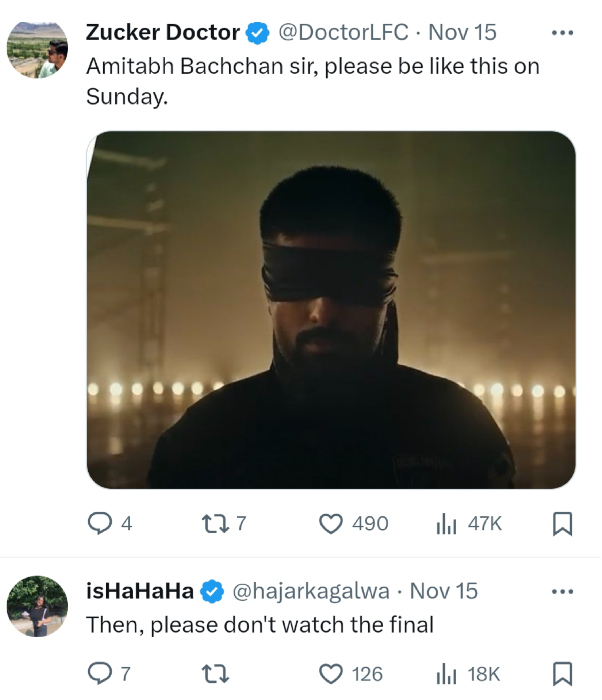Open Zucker Doctor tweet's Nov 15 timestamp
Image resolution: width=602 pixels, height=700 pixels.
[462, 32]
